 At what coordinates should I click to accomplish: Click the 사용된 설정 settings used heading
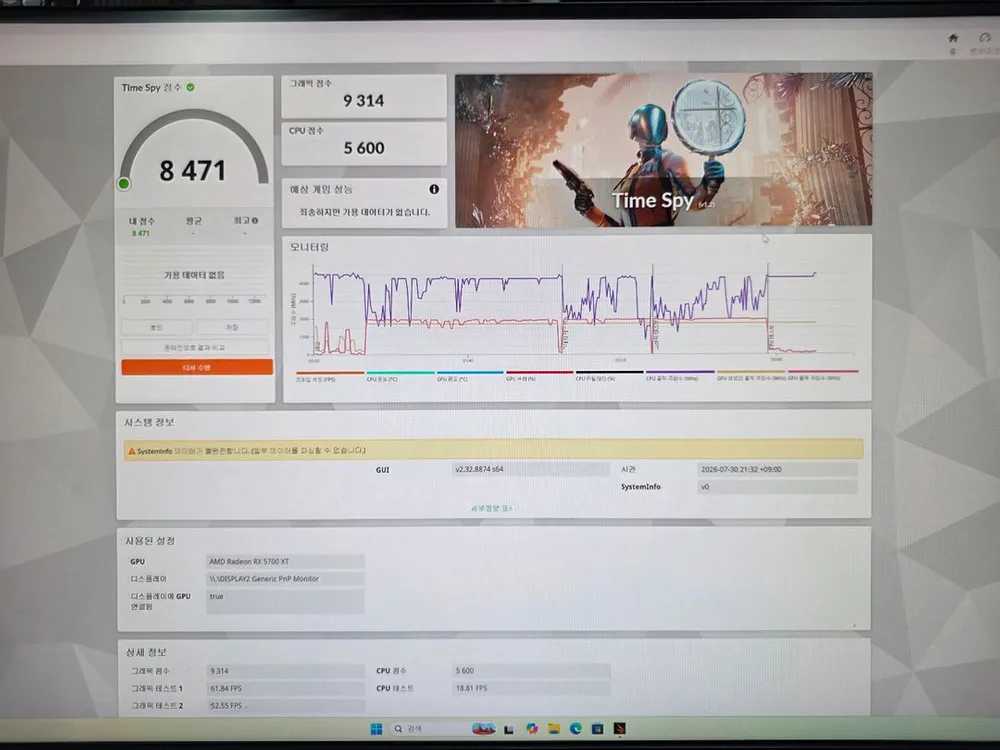150,540
